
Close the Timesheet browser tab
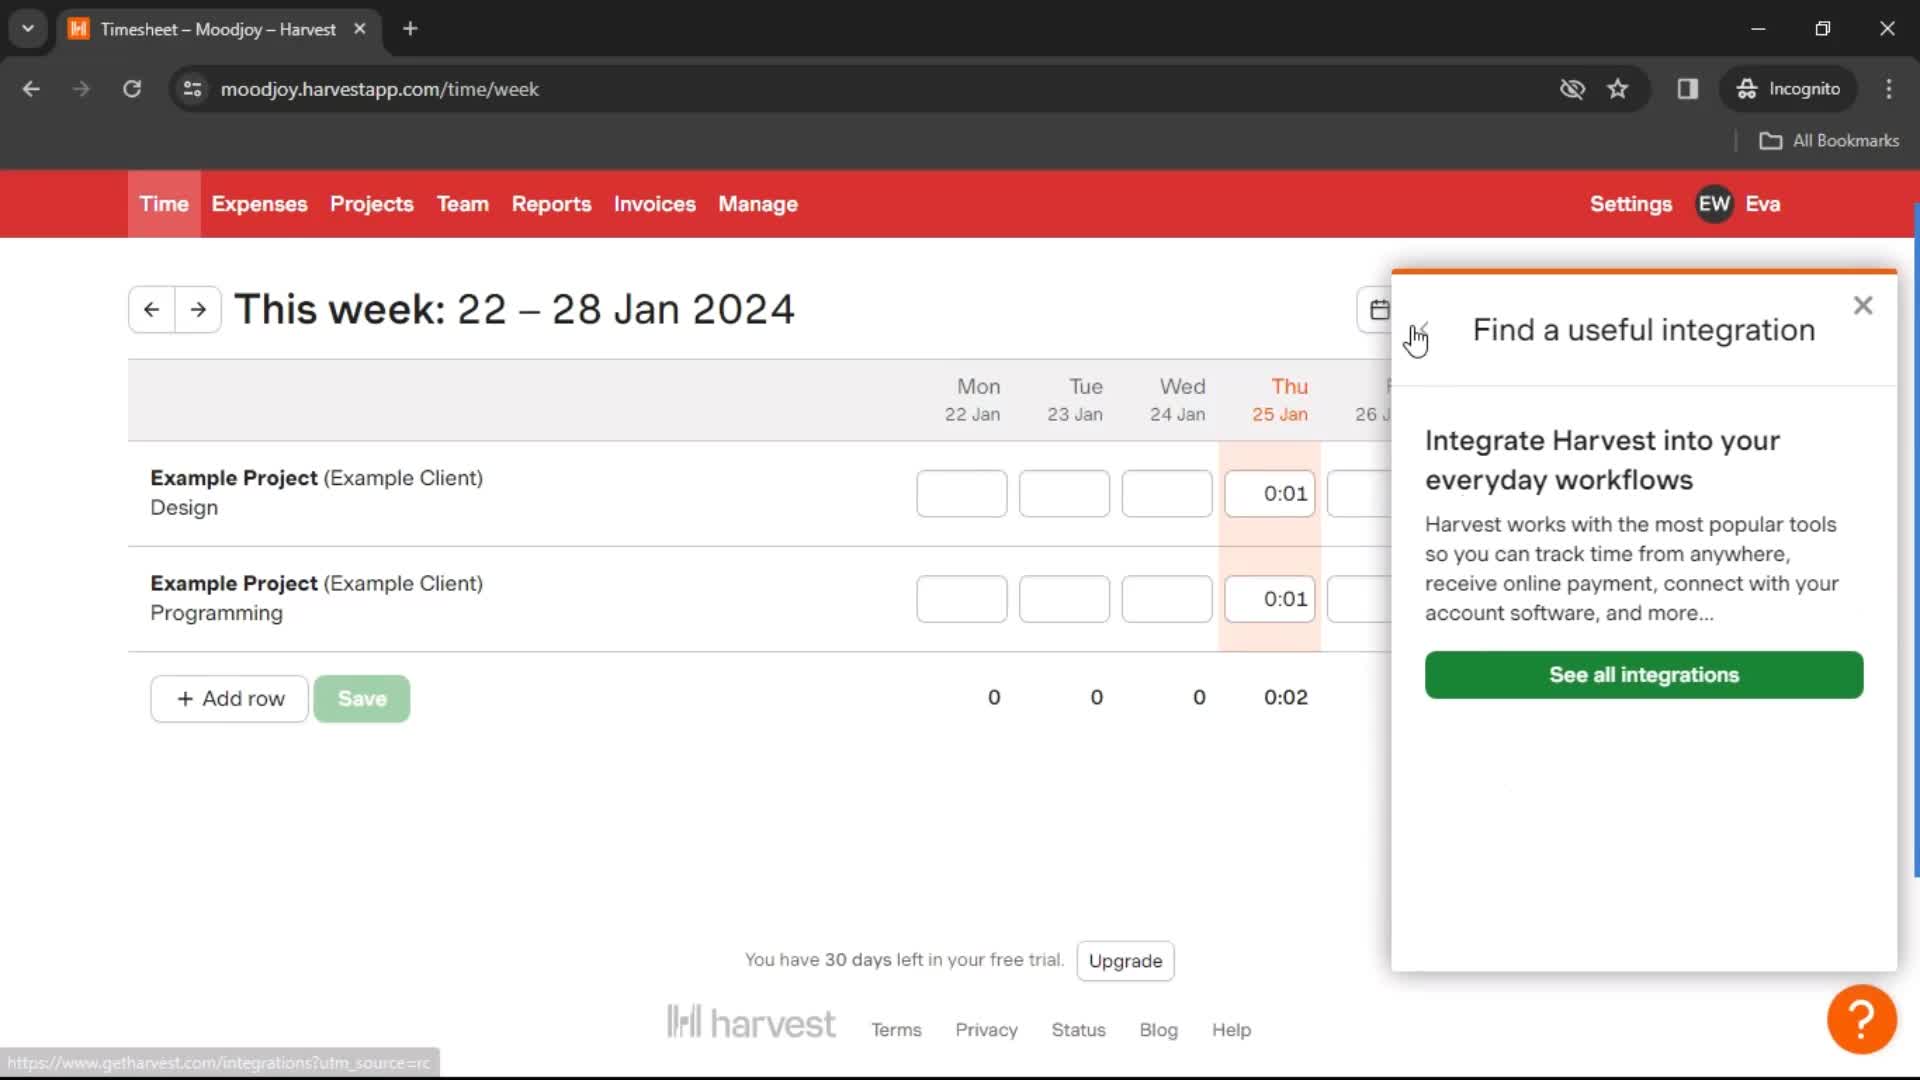click(x=360, y=29)
